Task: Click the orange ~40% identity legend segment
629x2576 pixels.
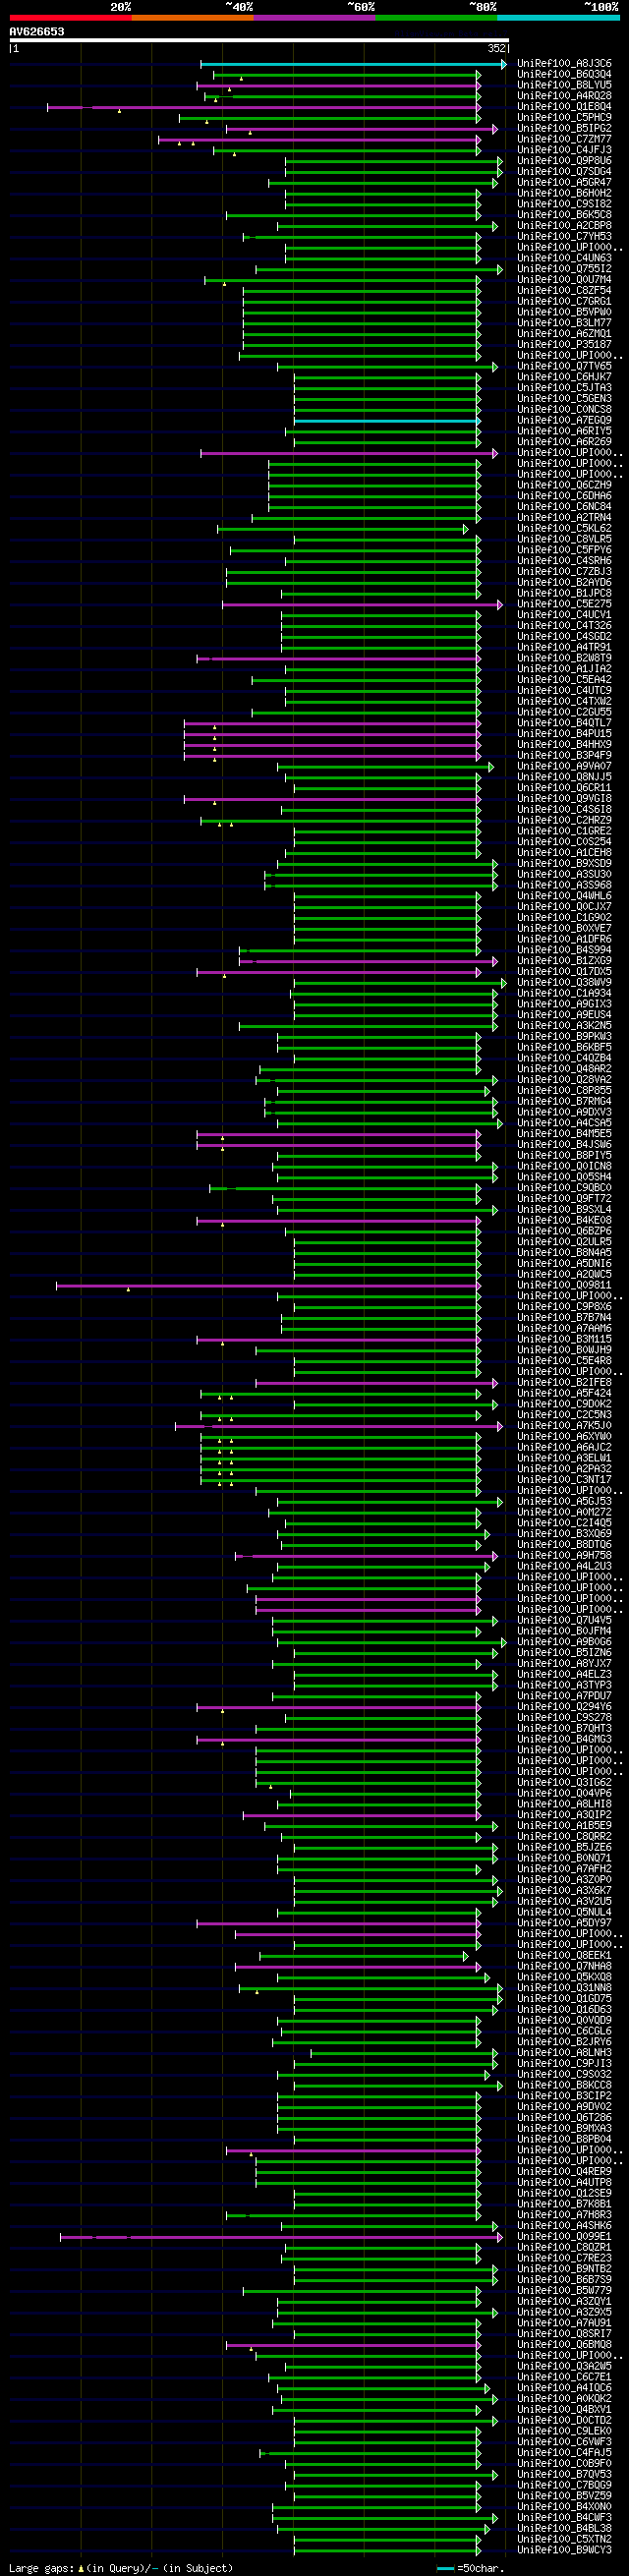Action: click(192, 17)
